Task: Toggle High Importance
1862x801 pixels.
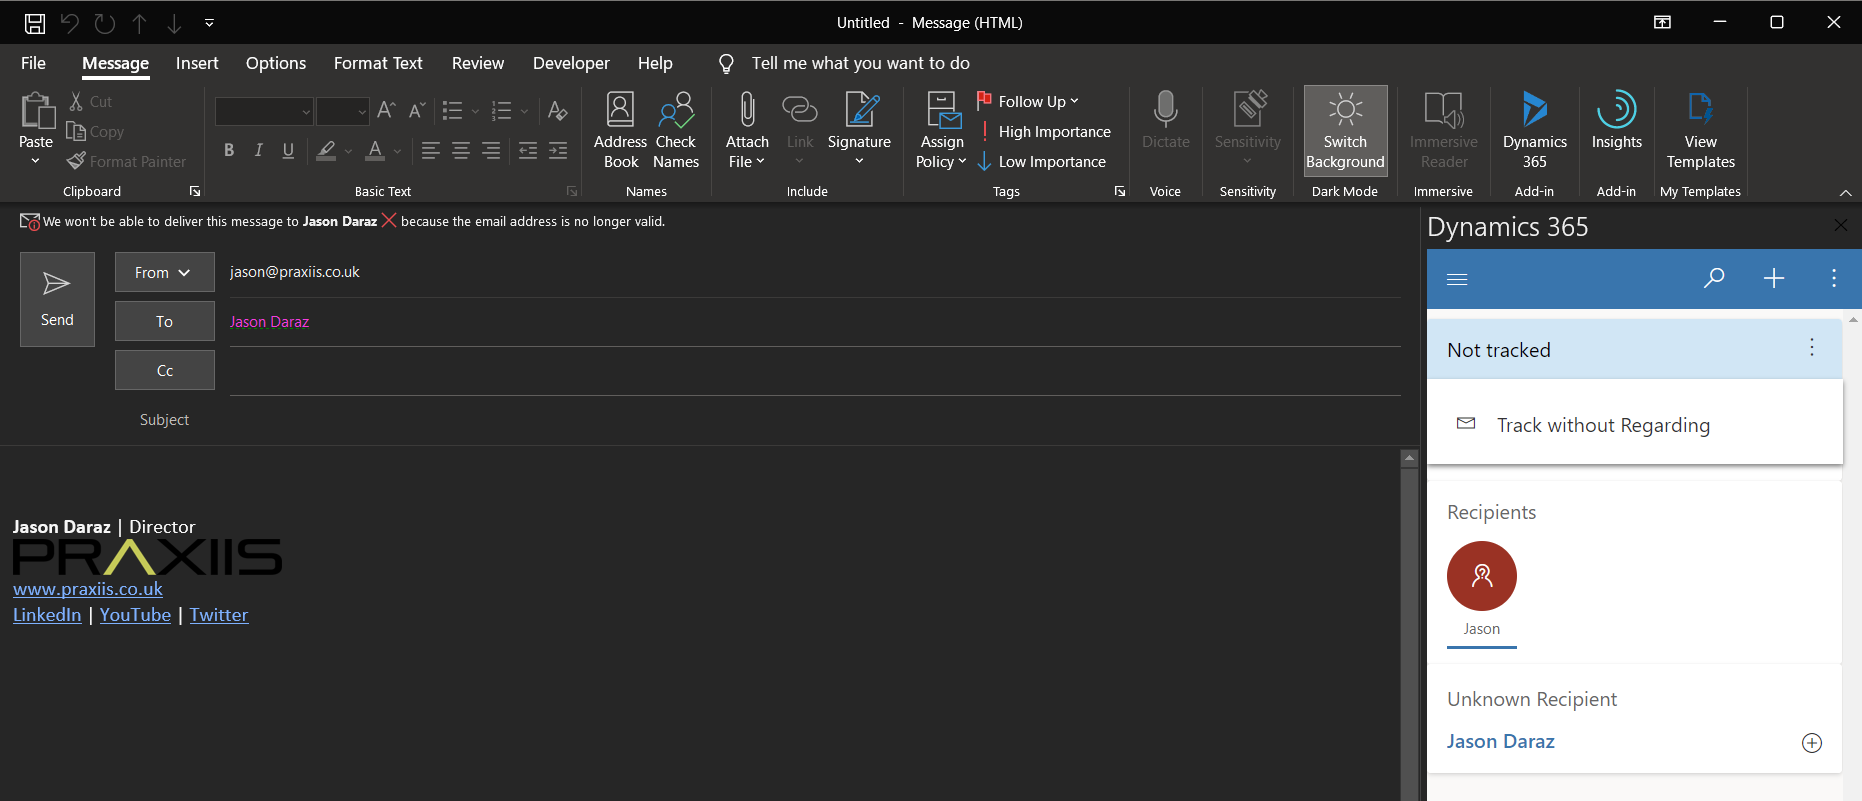Action: click(1045, 132)
